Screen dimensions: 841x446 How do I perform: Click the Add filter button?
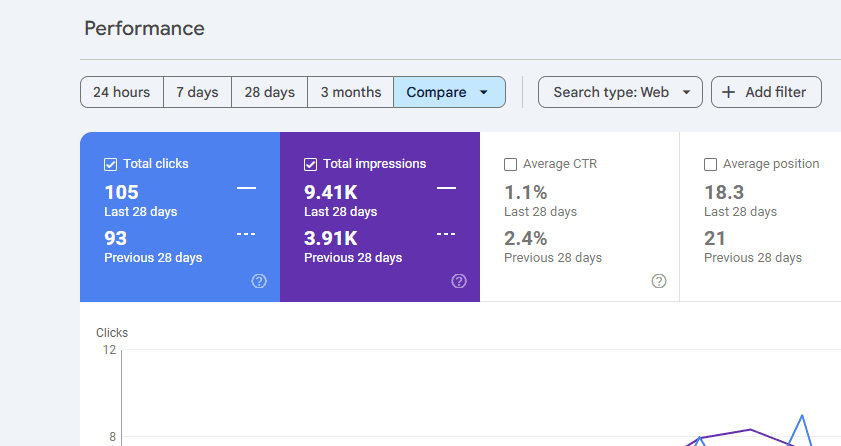coord(765,92)
